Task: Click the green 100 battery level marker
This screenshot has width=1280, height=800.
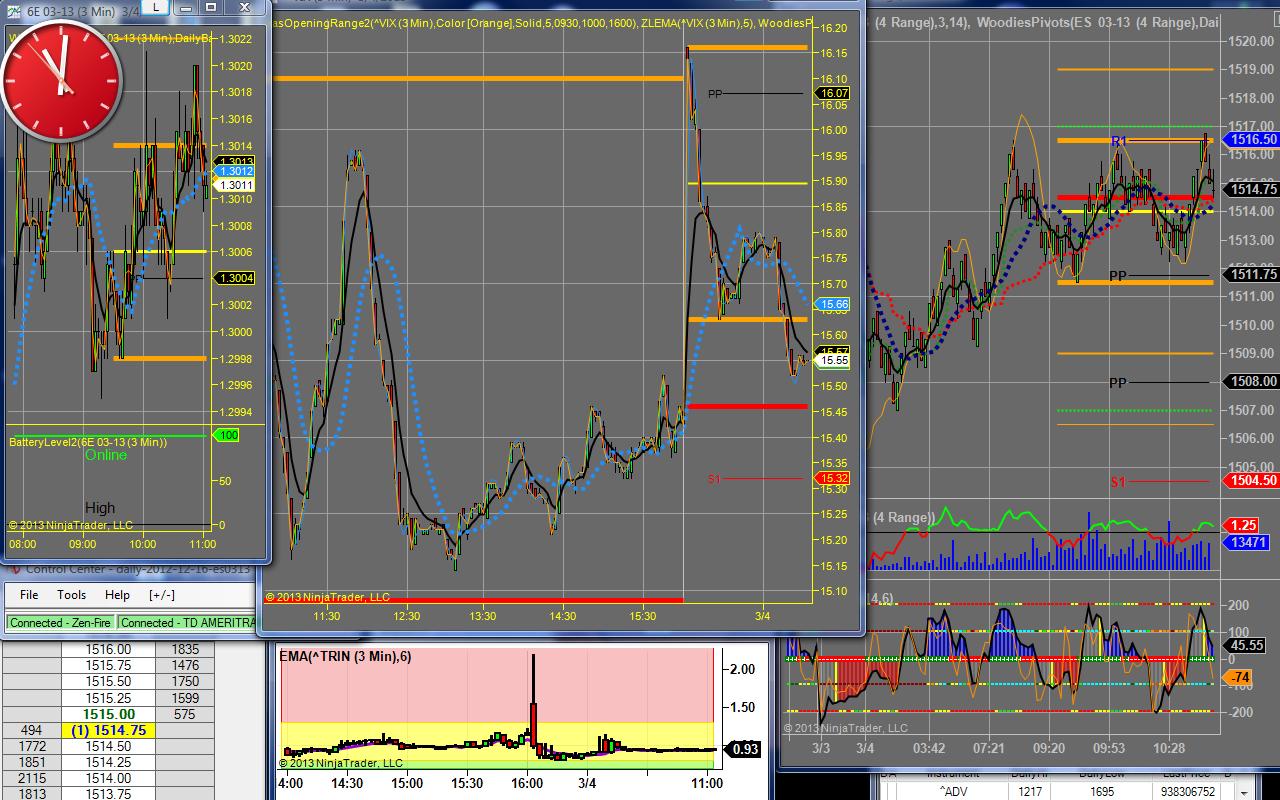Action: [x=227, y=435]
